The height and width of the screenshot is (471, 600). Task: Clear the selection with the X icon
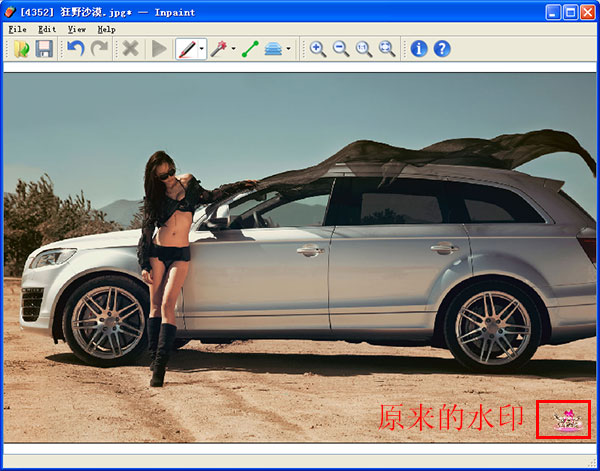(x=130, y=49)
